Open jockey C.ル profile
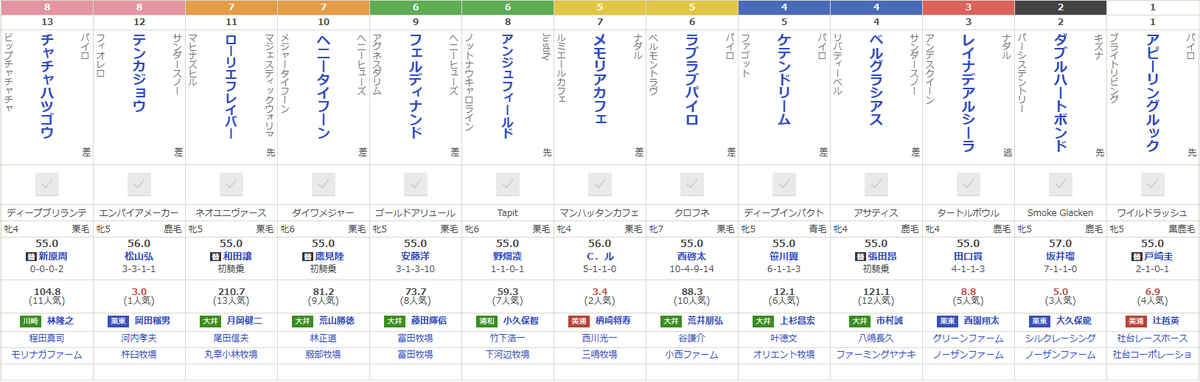Viewport: 1200px width, 382px height. click(599, 256)
